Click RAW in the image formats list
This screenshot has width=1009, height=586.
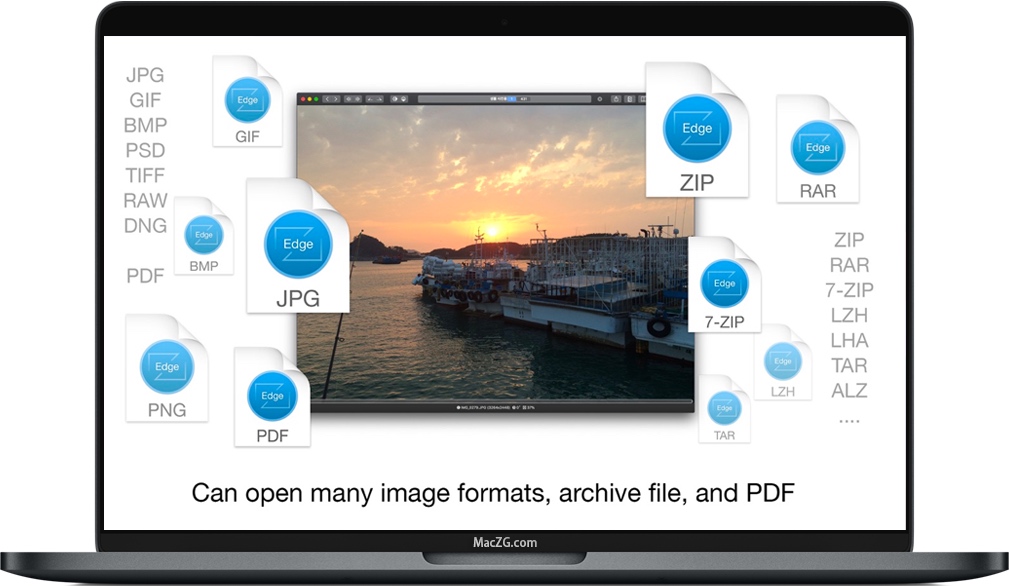click(145, 200)
